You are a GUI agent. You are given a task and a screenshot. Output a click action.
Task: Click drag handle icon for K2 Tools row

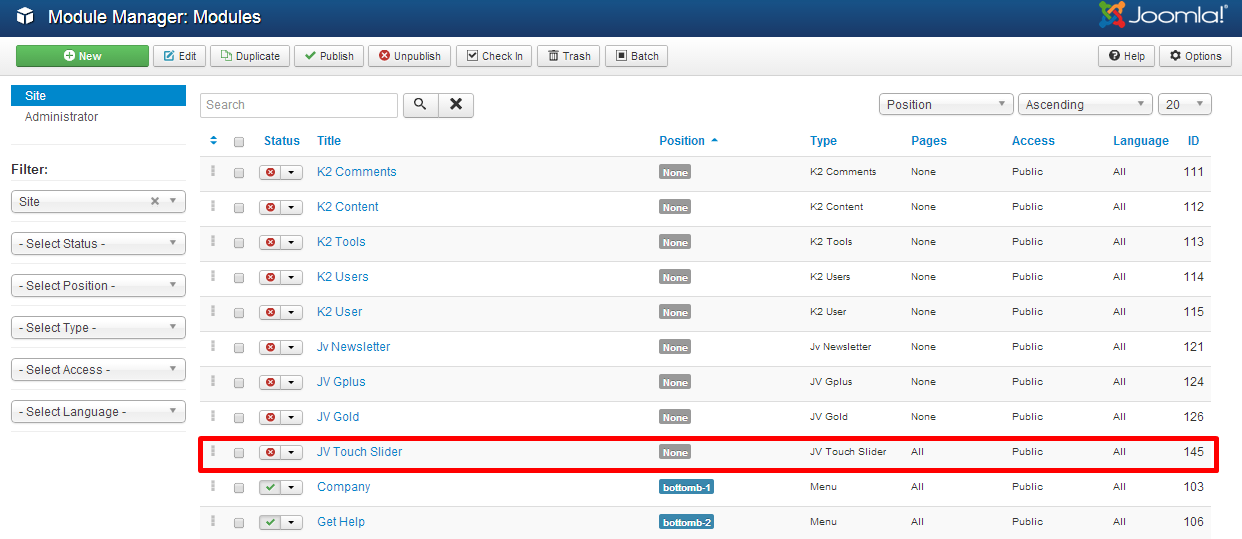coord(213,241)
